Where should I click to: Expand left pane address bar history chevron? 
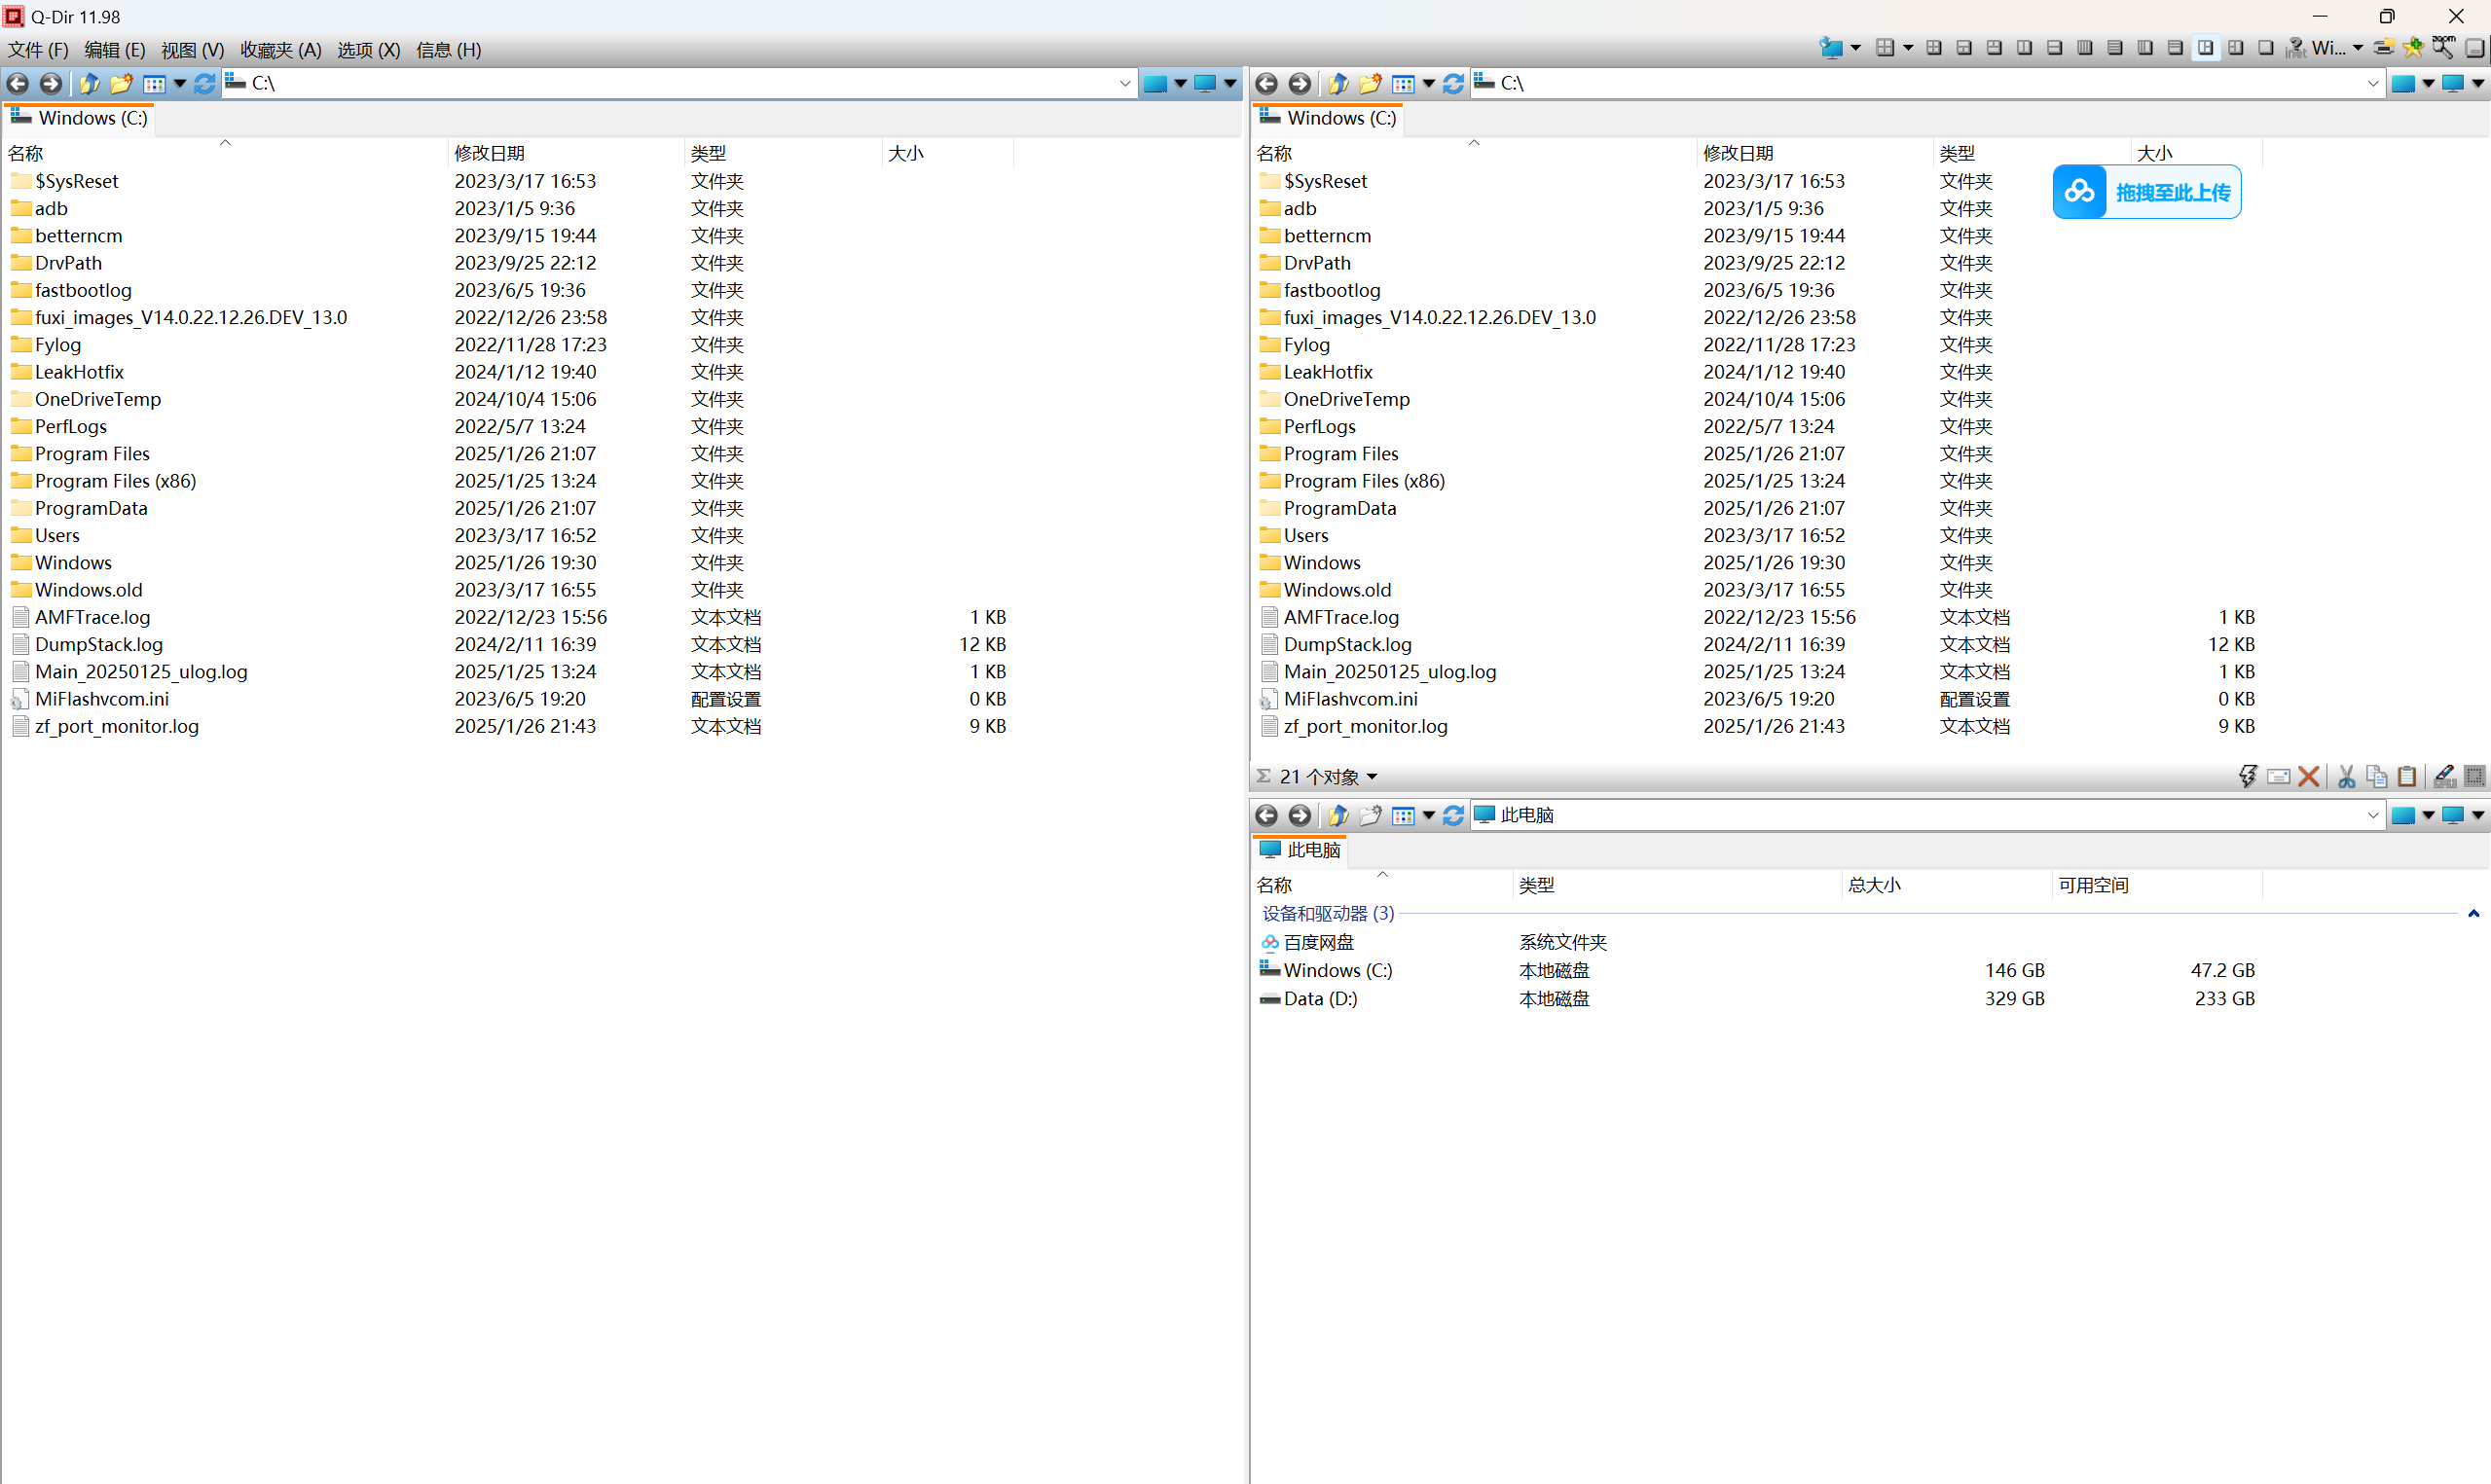point(1124,84)
